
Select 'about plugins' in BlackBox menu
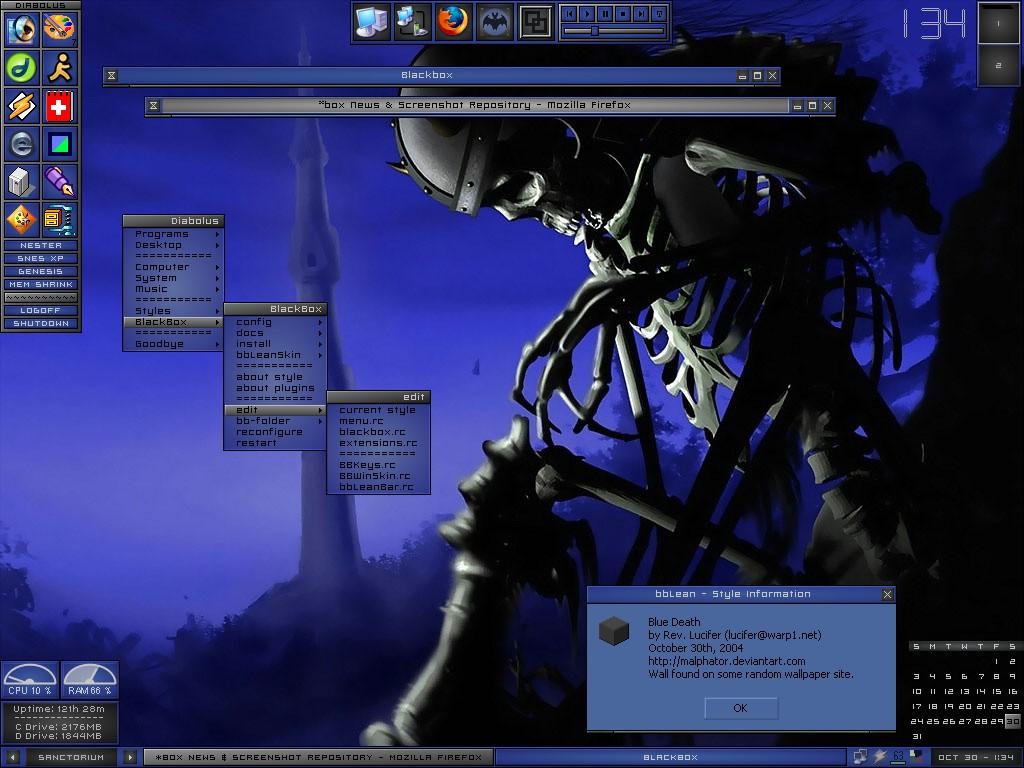click(x=275, y=388)
